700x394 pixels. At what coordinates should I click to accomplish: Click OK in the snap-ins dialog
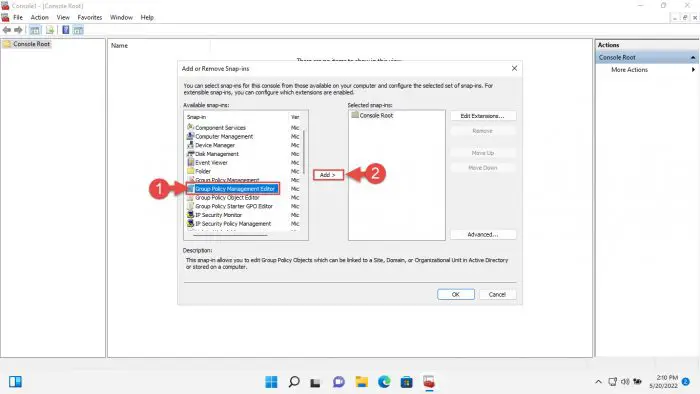click(455, 294)
